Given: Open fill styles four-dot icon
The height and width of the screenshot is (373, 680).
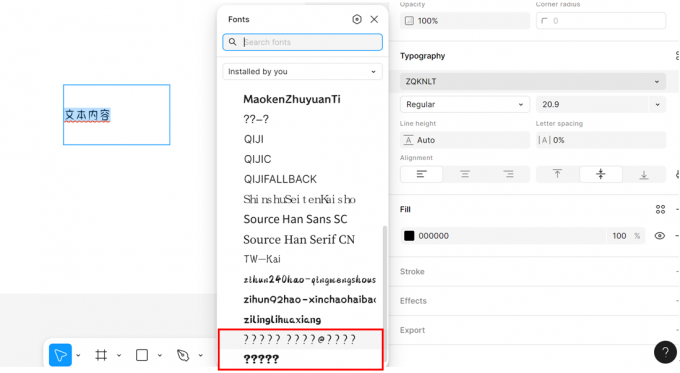Looking at the screenshot, I should click(660, 209).
